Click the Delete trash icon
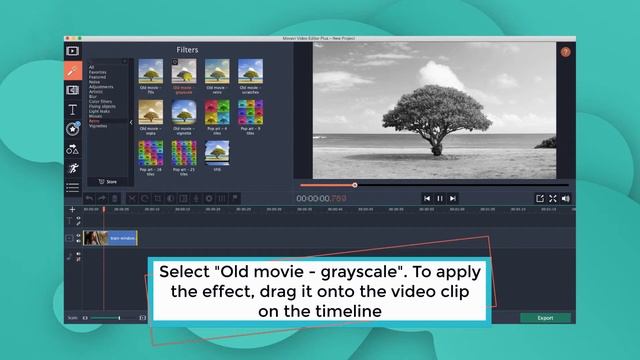 115,198
